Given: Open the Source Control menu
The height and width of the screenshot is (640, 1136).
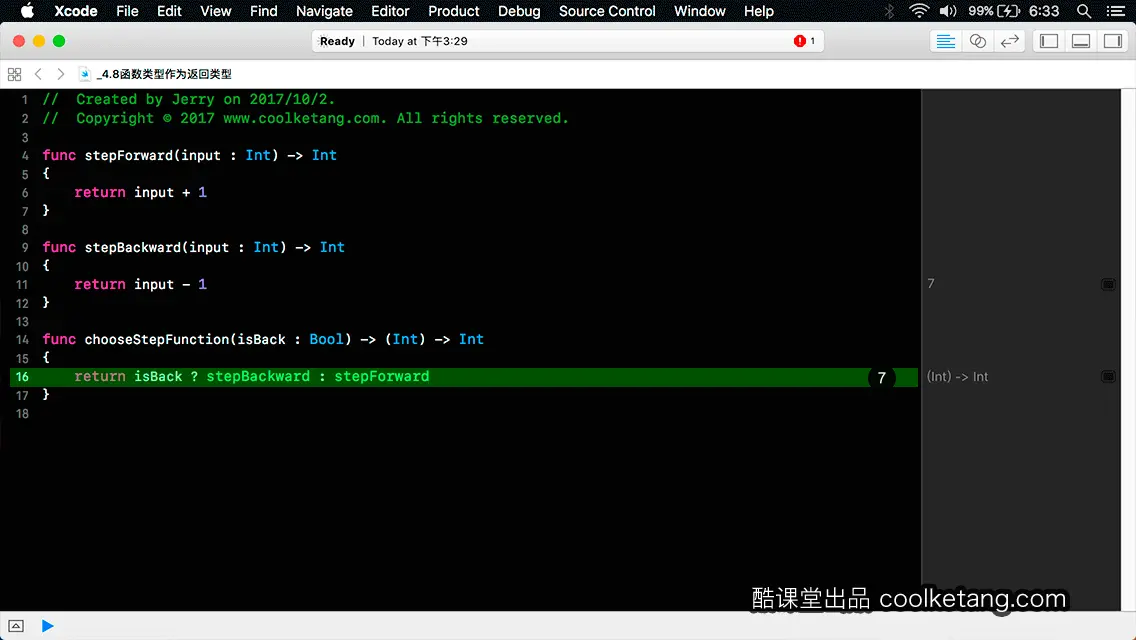Looking at the screenshot, I should pos(607,11).
